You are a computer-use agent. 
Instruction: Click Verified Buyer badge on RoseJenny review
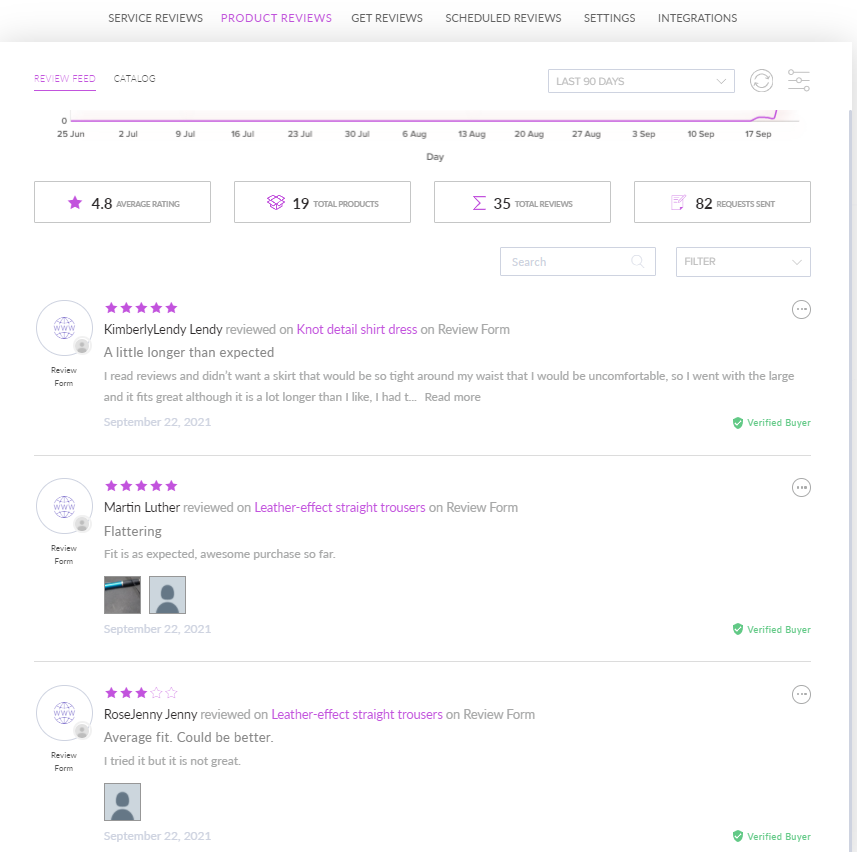pos(771,837)
